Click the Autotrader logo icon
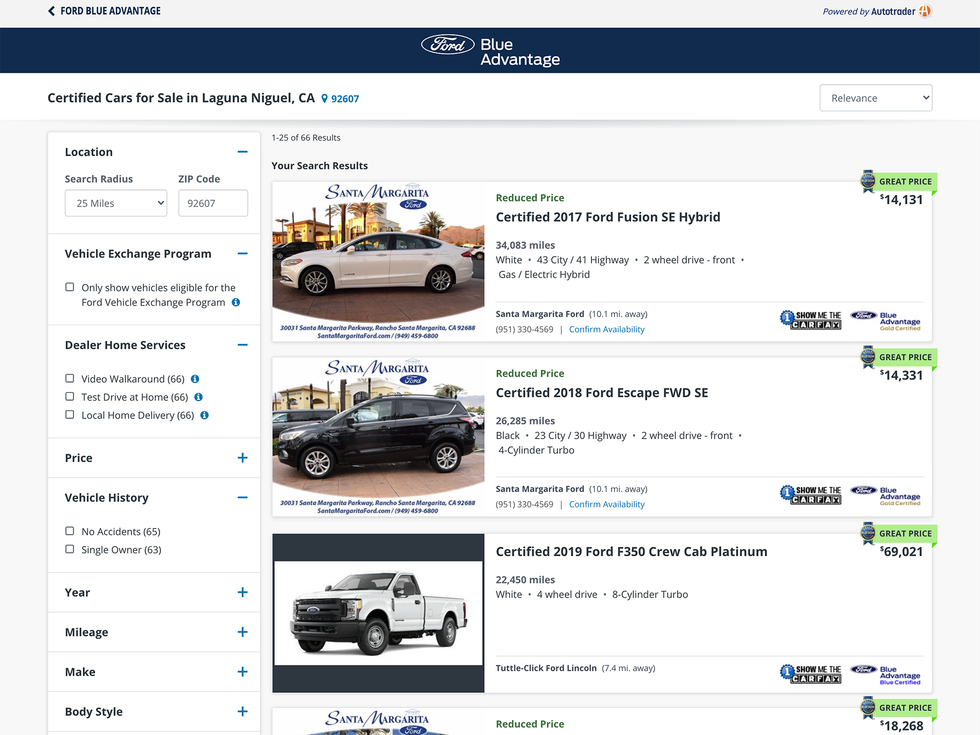Viewport: 980px width, 735px height. 925,11
